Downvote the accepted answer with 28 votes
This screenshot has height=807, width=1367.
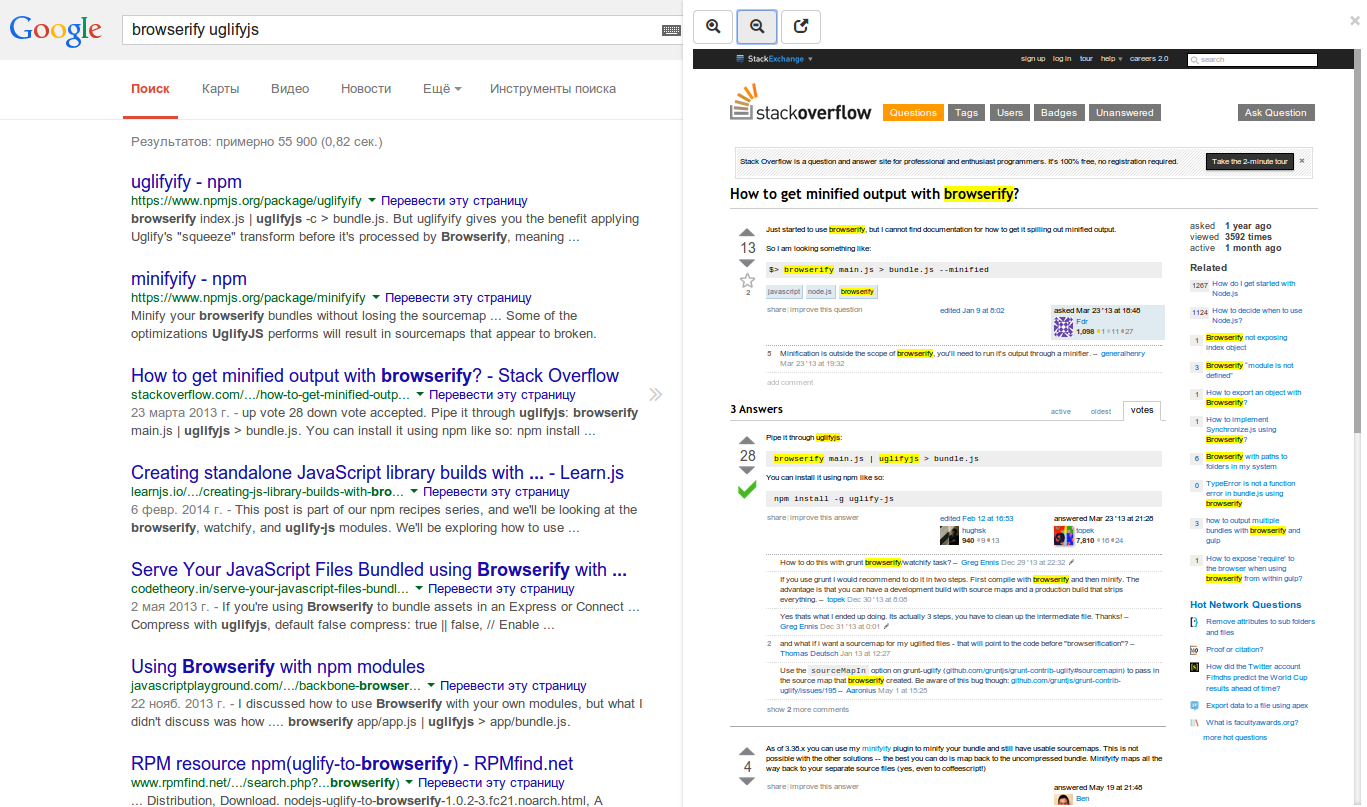pos(747,470)
